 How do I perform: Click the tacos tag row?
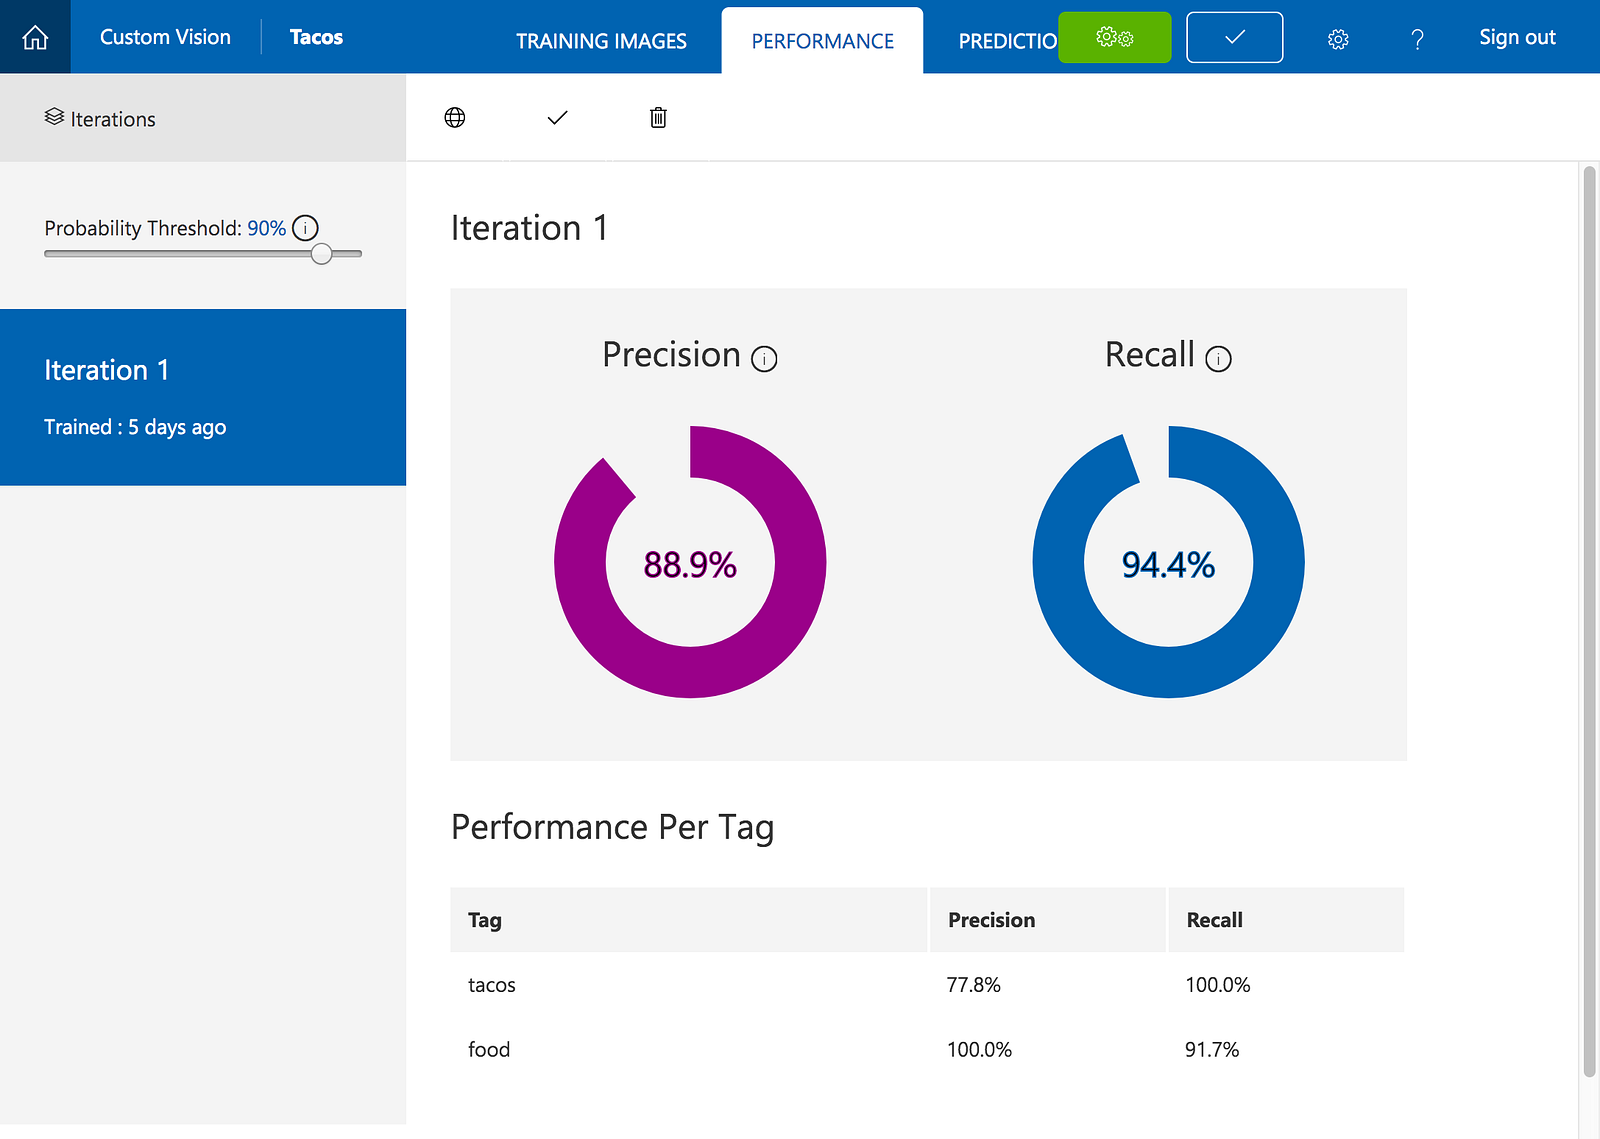(928, 985)
